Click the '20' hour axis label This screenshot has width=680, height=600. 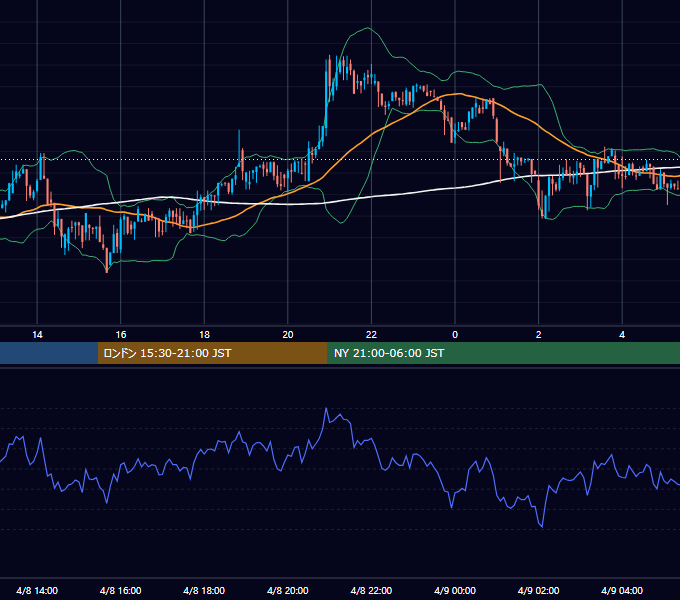288,334
